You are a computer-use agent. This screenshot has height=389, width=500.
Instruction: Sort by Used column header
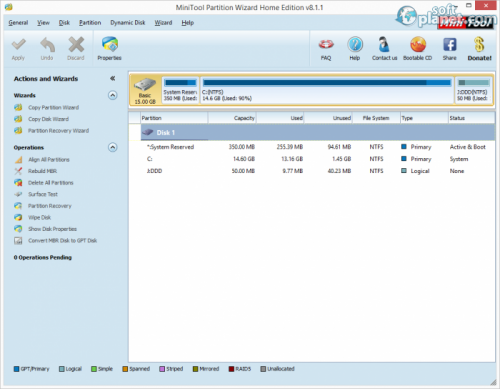tap(280, 118)
